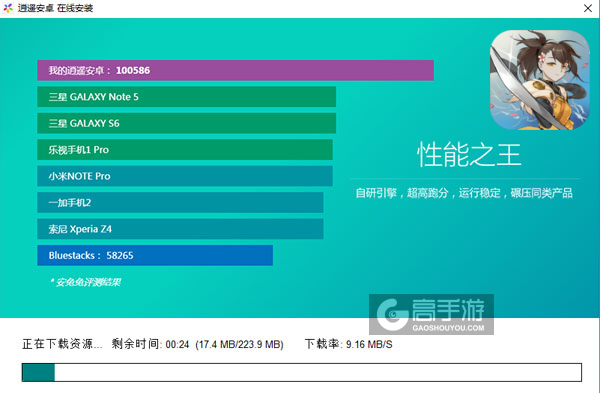Select the Bluestacks: 58265 bar
This screenshot has height=393, width=600.
[155, 255]
